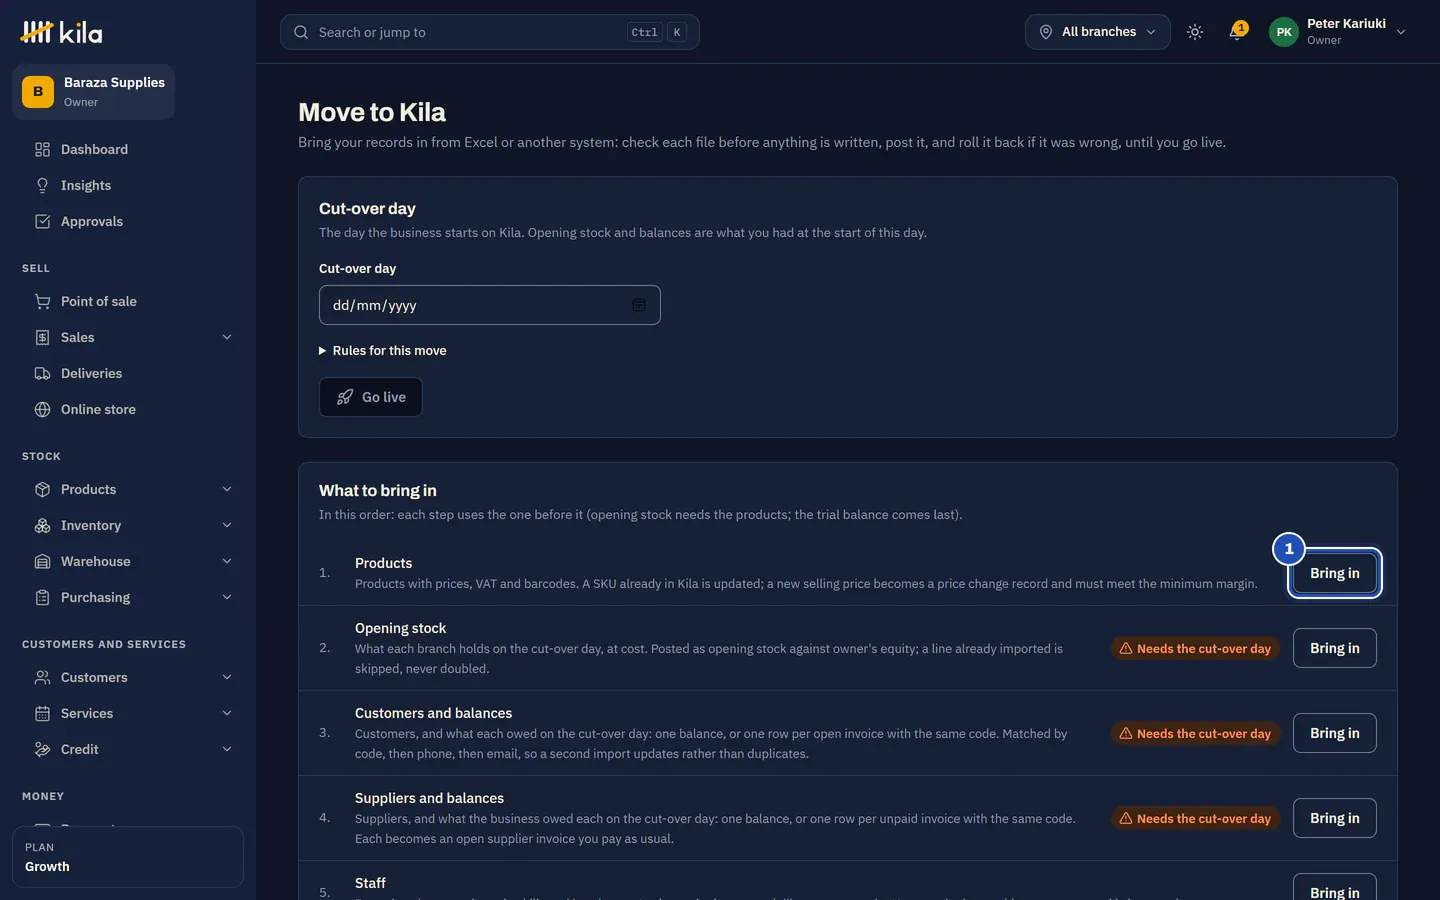This screenshot has height=900, width=1440.
Task: Open Insights page
Action: pyautogui.click(x=127, y=185)
